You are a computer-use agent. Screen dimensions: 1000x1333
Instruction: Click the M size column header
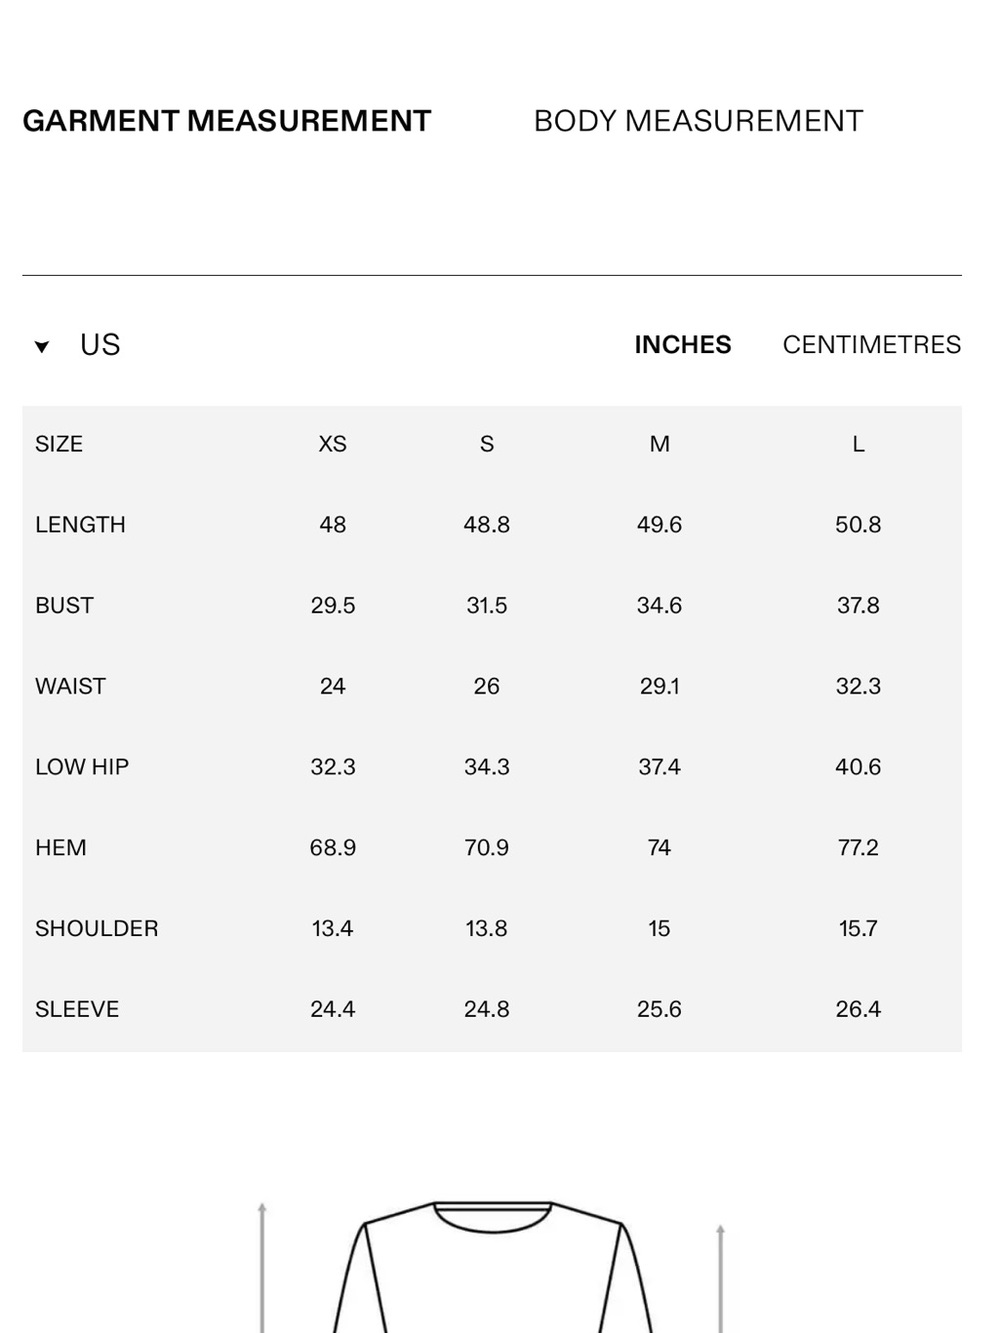coord(659,444)
